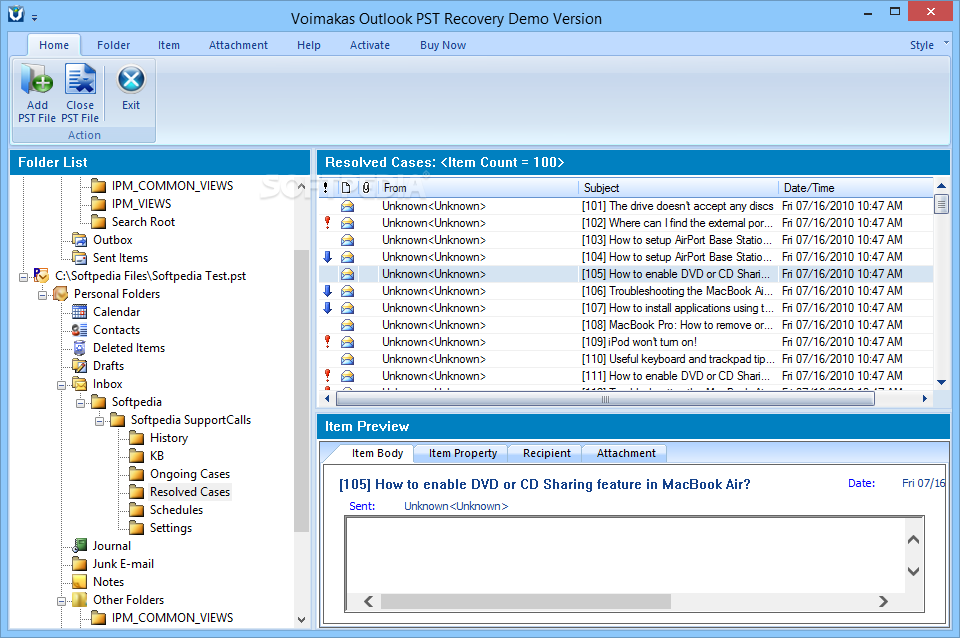Collapse the Softpedia folder node

pos(80,403)
